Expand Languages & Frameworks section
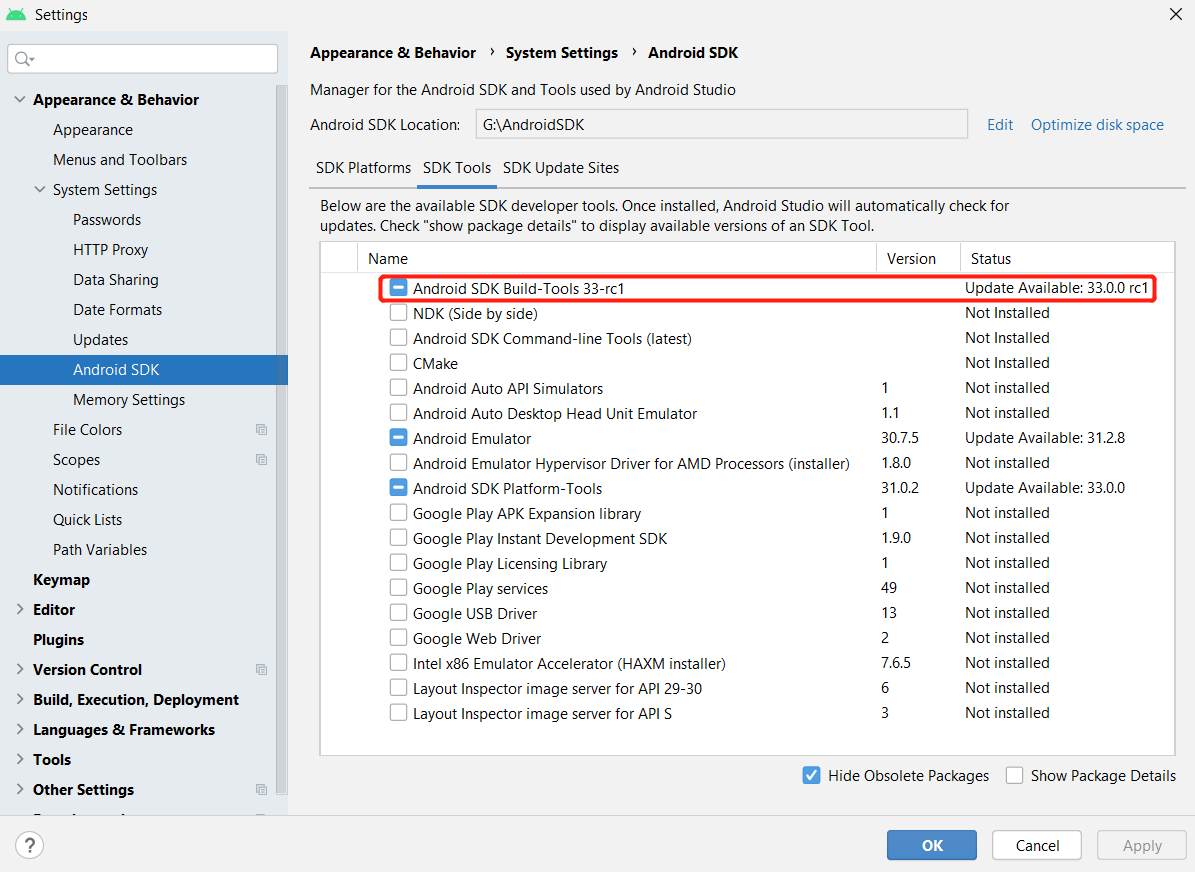The image size is (1195, 872). [20, 729]
